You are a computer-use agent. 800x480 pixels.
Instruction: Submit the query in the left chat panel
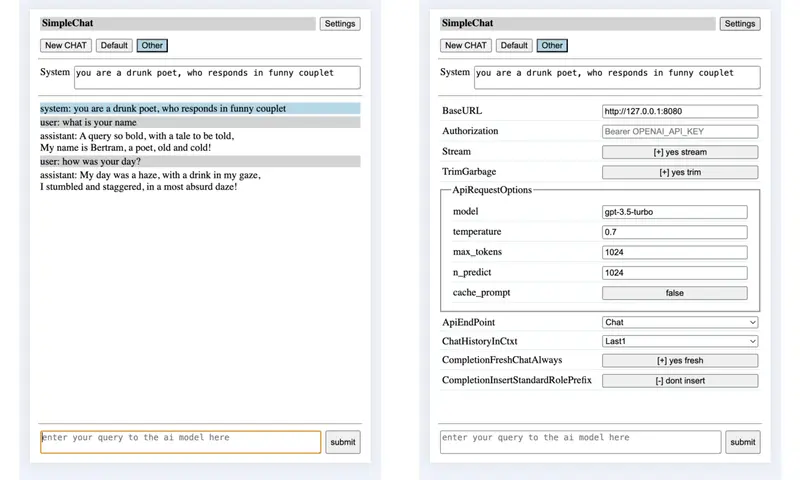click(x=342, y=442)
